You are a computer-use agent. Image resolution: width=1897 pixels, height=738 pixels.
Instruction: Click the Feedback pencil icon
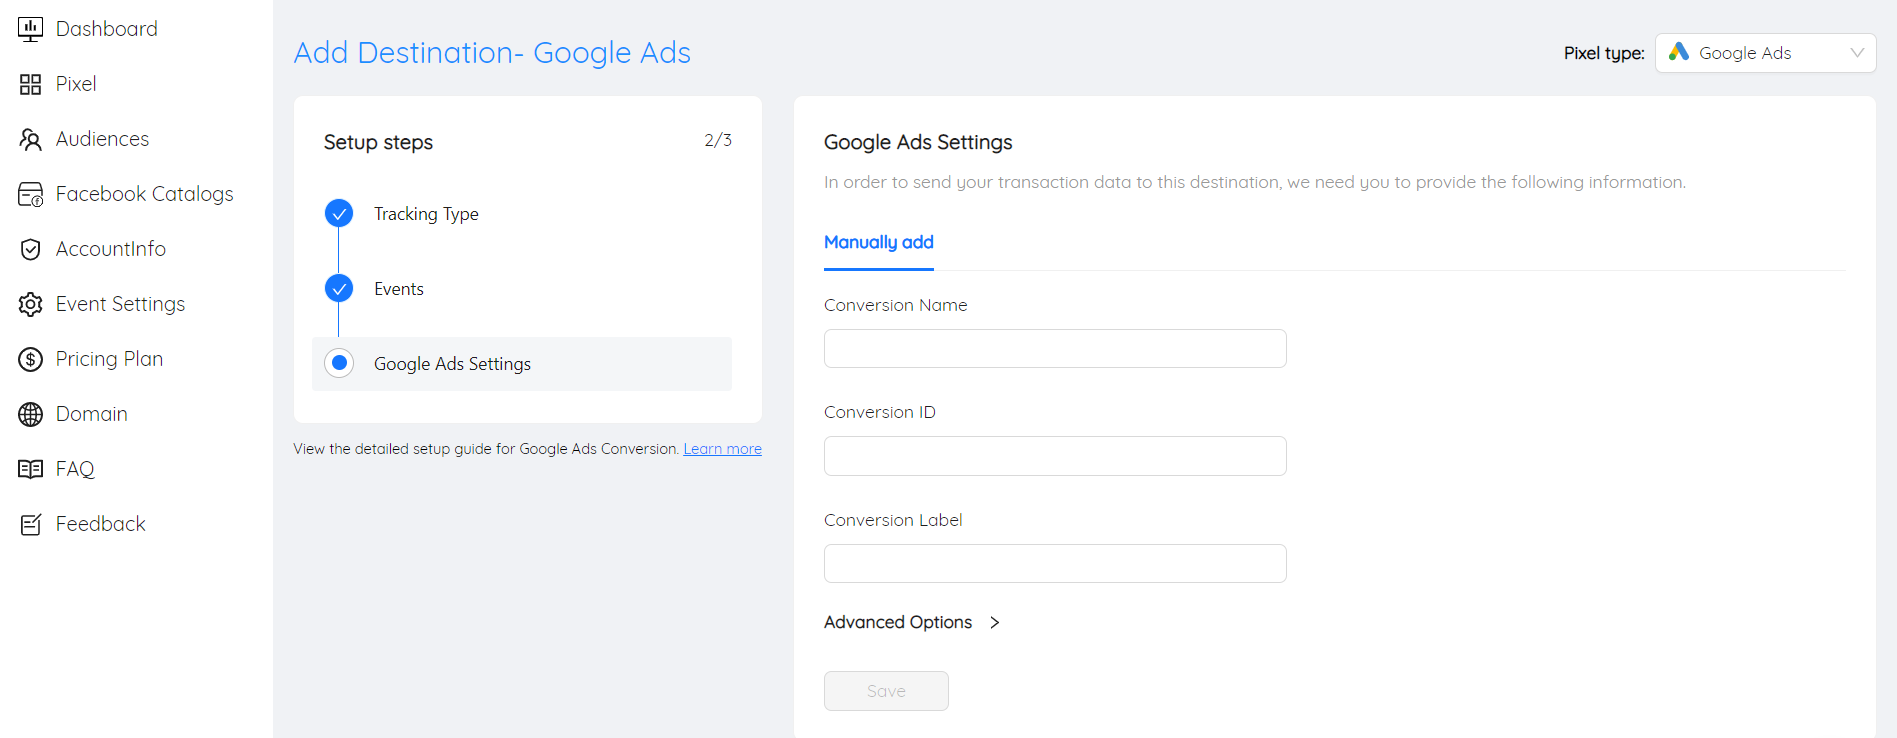click(31, 524)
